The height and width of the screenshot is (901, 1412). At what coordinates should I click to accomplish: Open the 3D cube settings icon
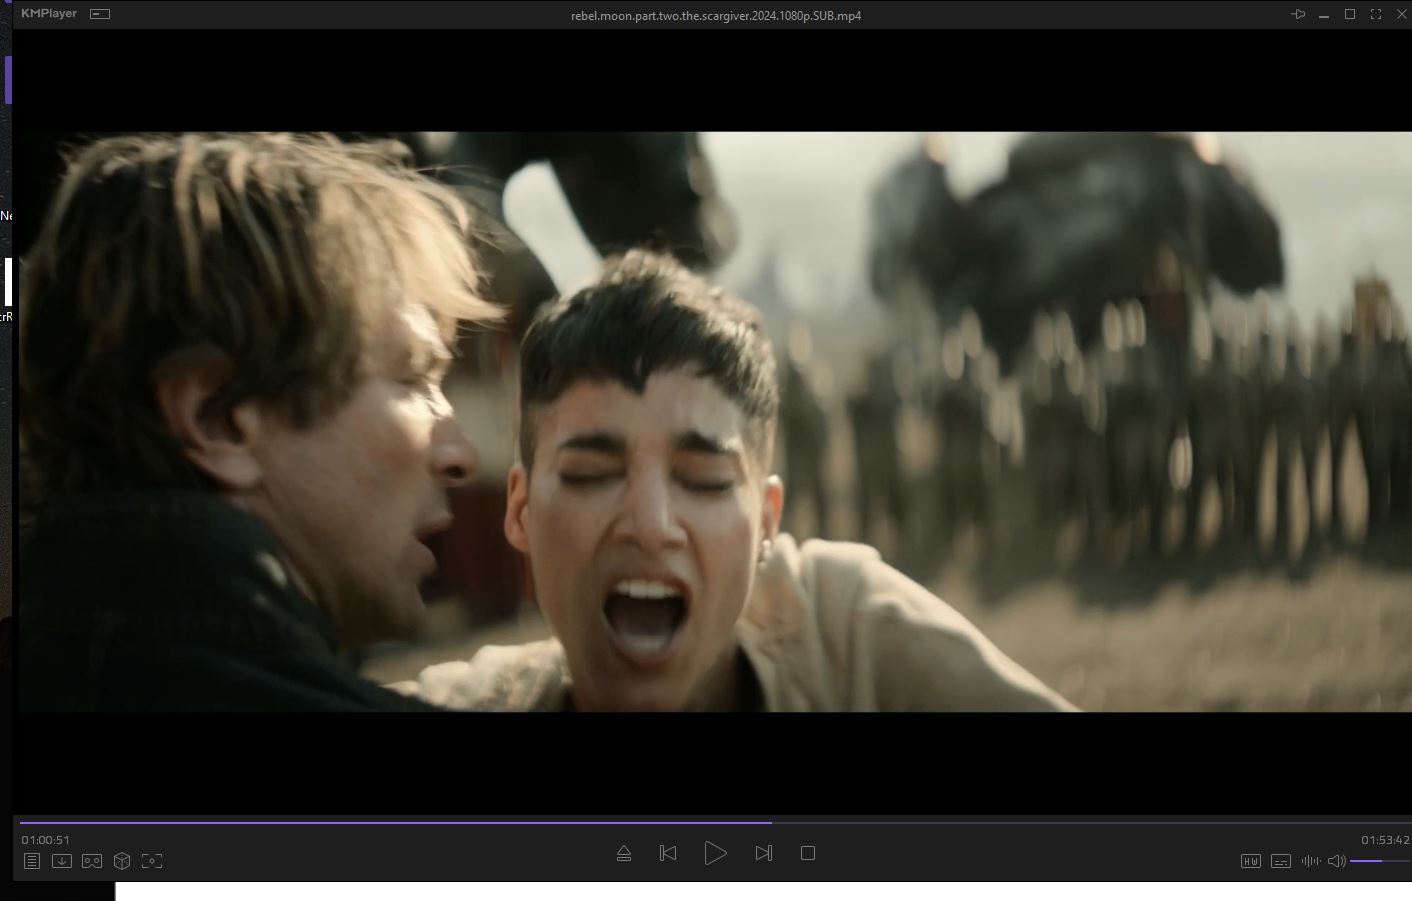pyautogui.click(x=122, y=861)
